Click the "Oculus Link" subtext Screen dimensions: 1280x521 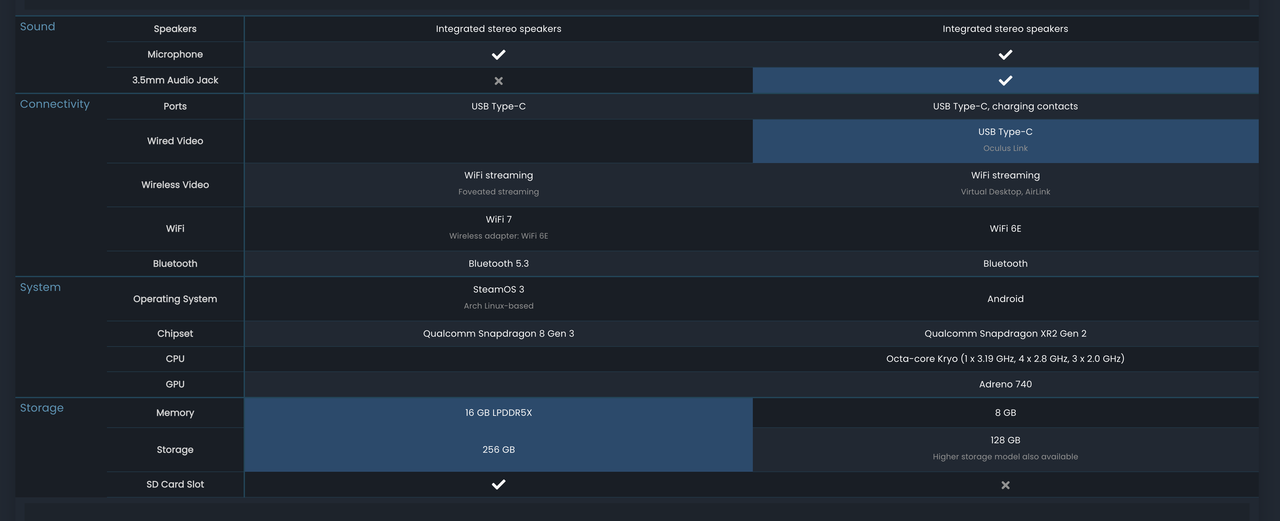pyautogui.click(x=1005, y=149)
